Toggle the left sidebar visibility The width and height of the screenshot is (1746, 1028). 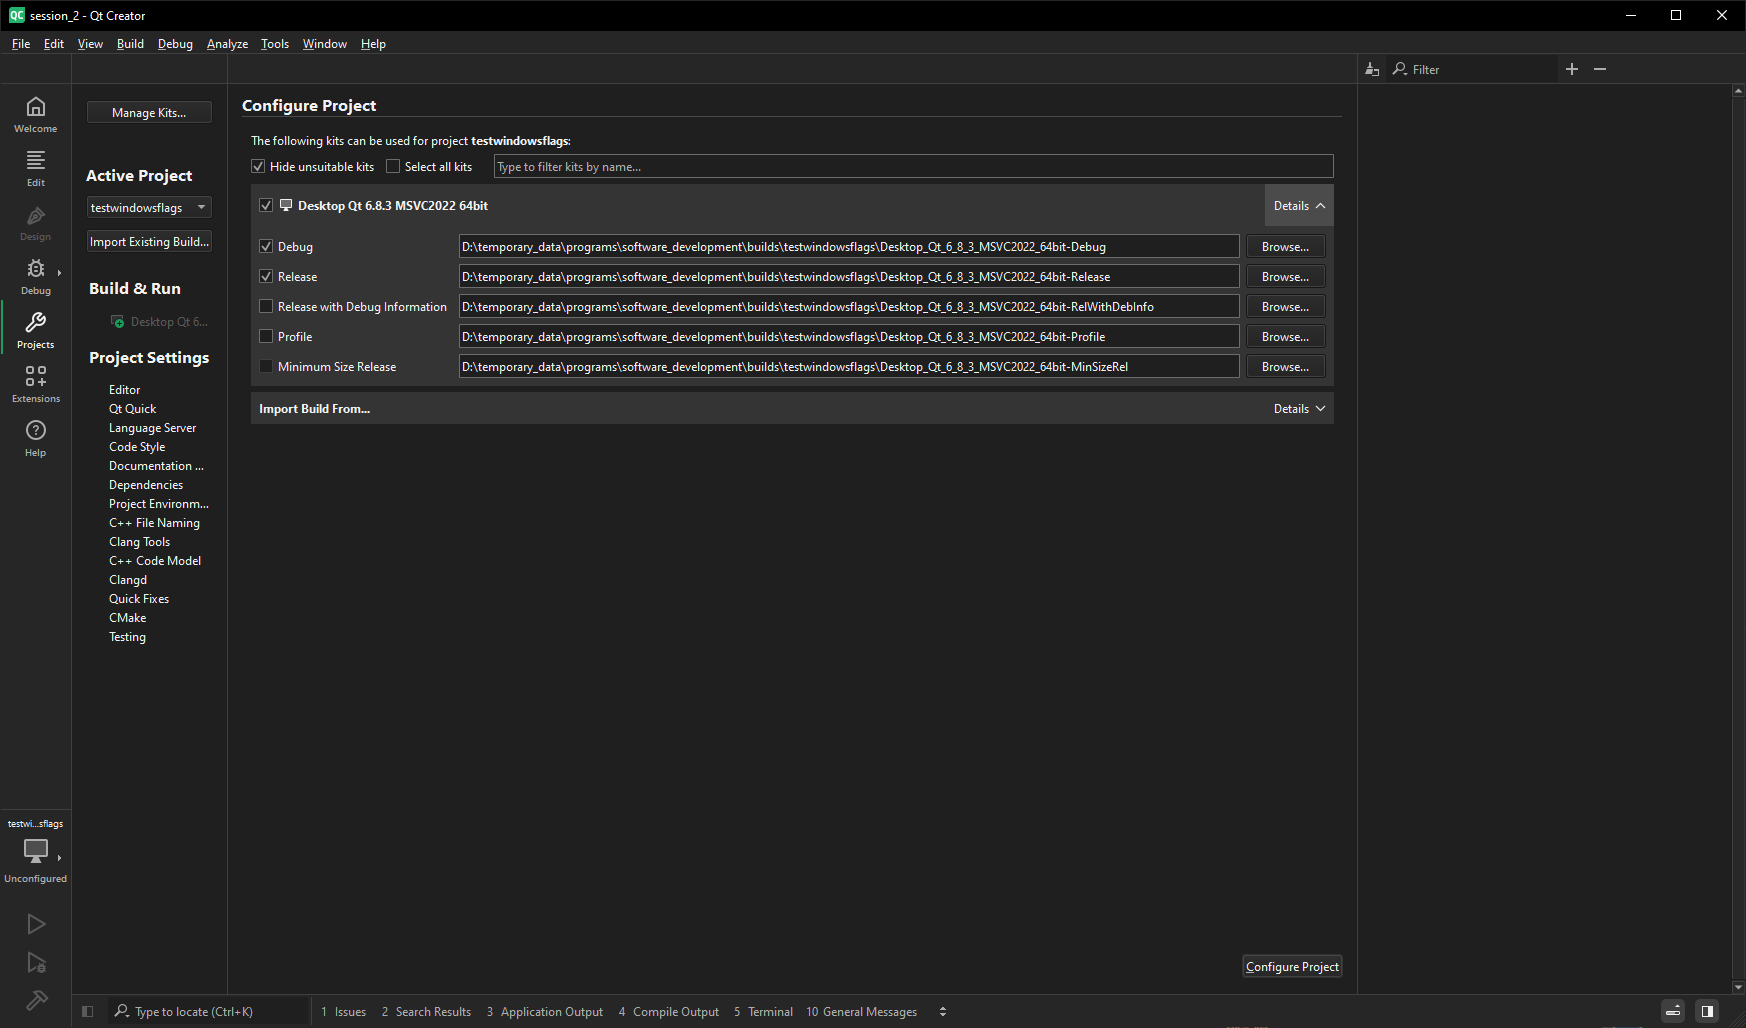click(88, 1012)
